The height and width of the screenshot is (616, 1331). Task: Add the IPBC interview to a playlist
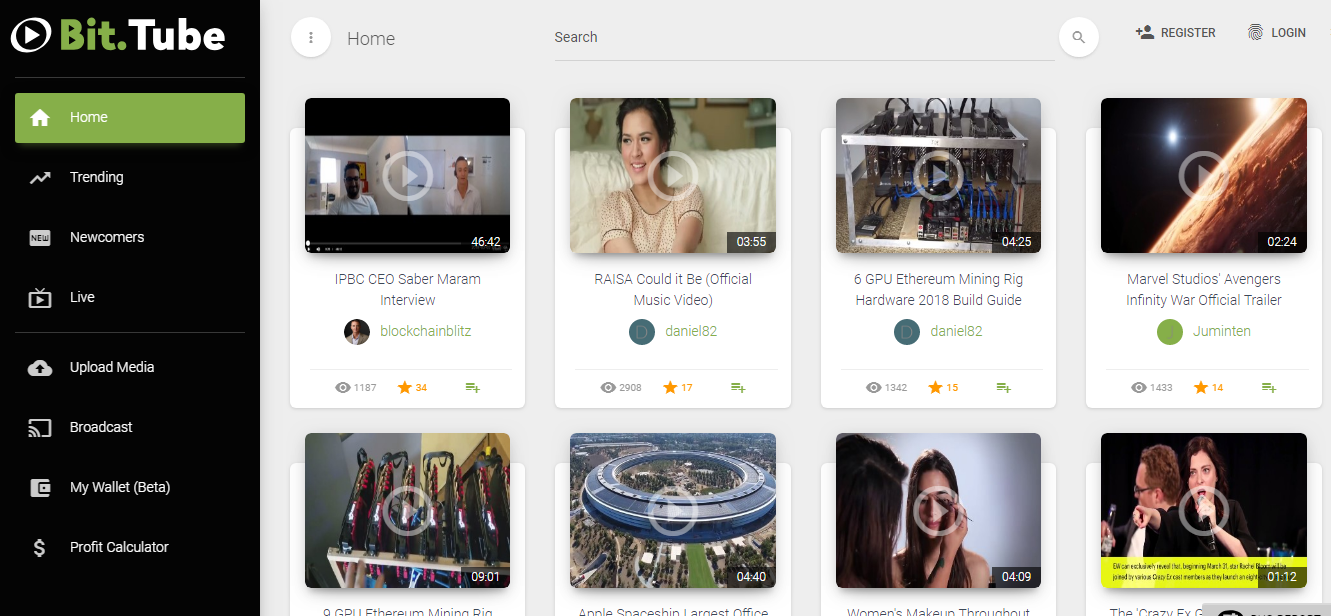[x=472, y=386]
